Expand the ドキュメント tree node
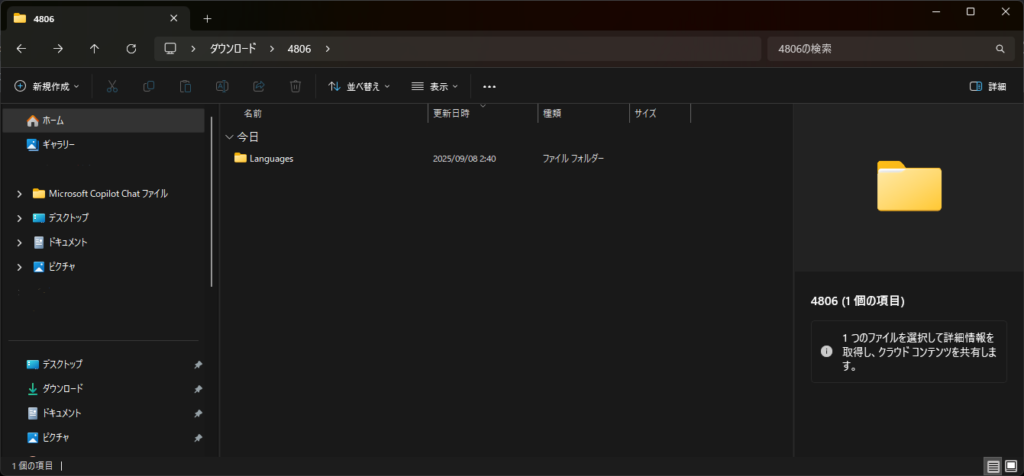This screenshot has height=476, width=1024. (x=19, y=242)
